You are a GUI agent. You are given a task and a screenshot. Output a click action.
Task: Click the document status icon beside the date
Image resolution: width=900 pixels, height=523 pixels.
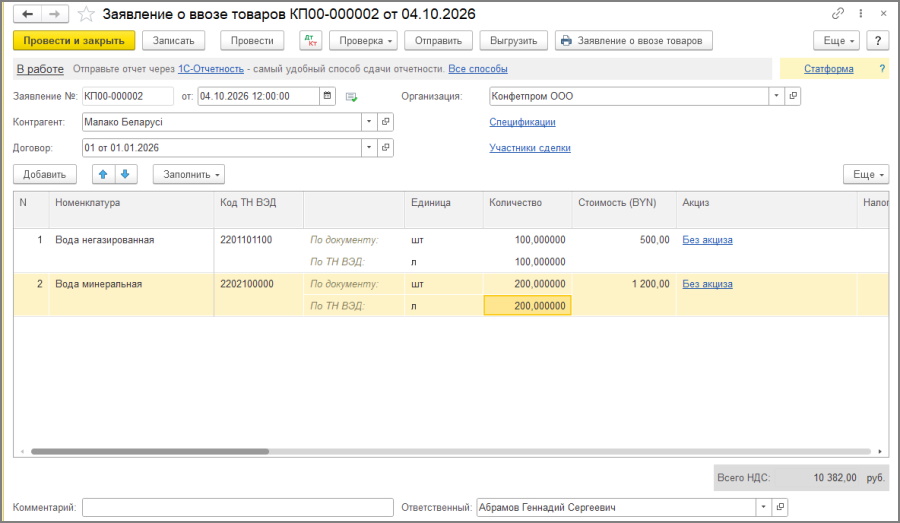351,96
